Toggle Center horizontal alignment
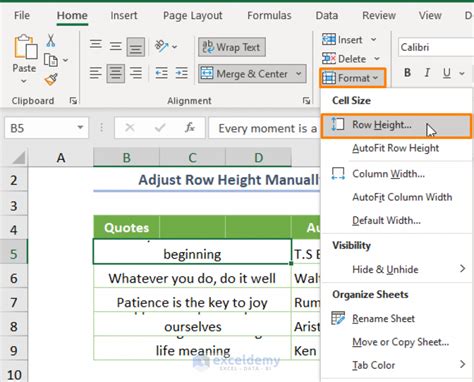The height and width of the screenshot is (382, 474). (x=116, y=73)
